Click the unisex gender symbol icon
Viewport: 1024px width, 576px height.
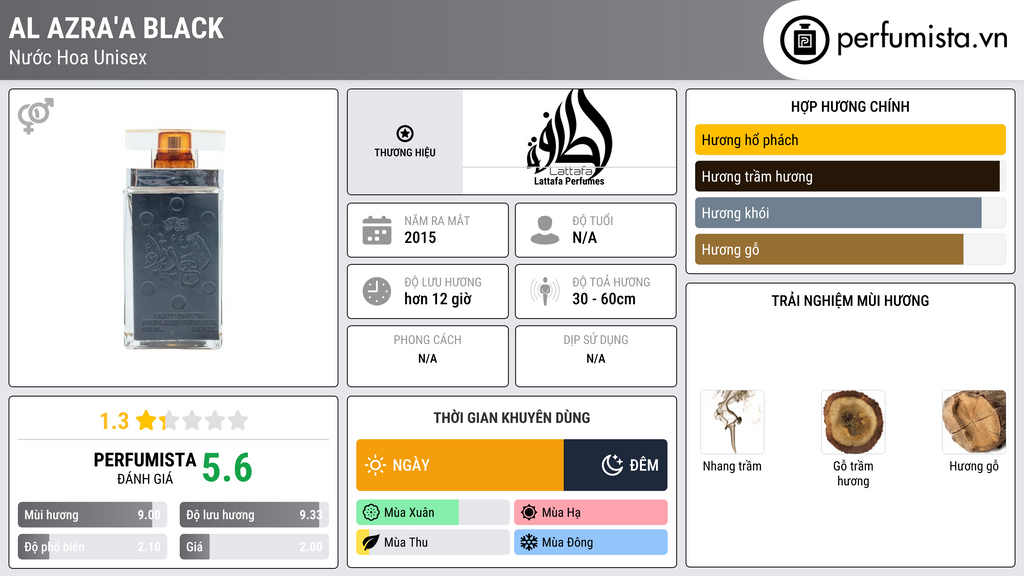click(x=35, y=116)
